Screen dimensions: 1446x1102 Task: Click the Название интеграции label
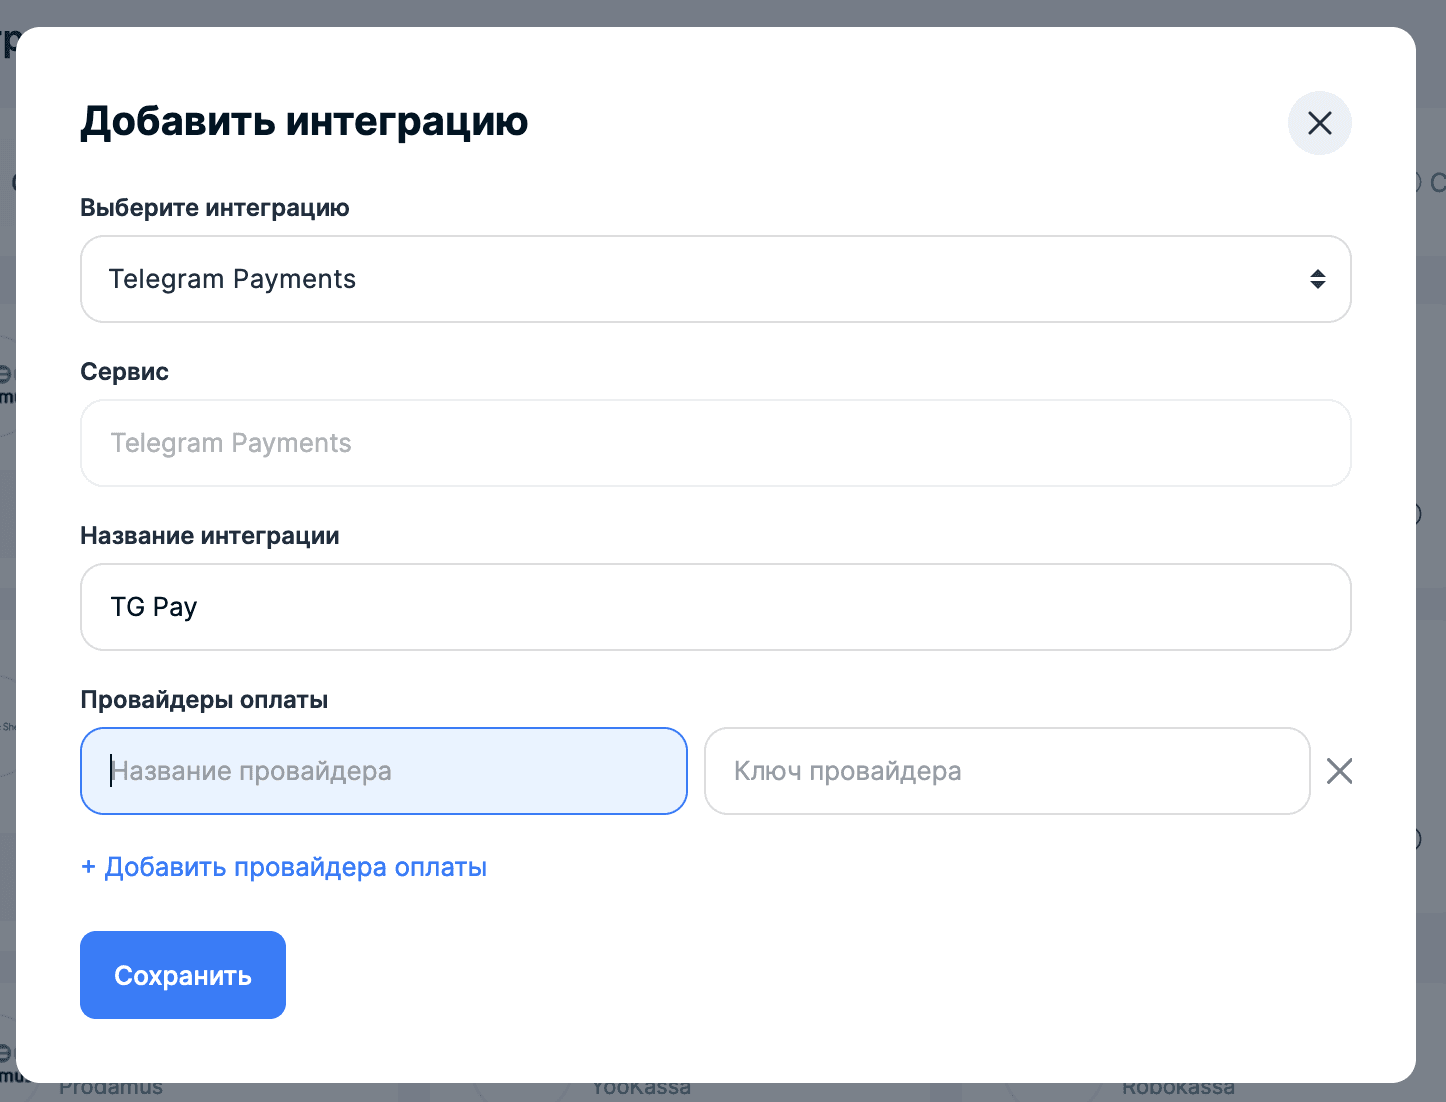coord(210,536)
